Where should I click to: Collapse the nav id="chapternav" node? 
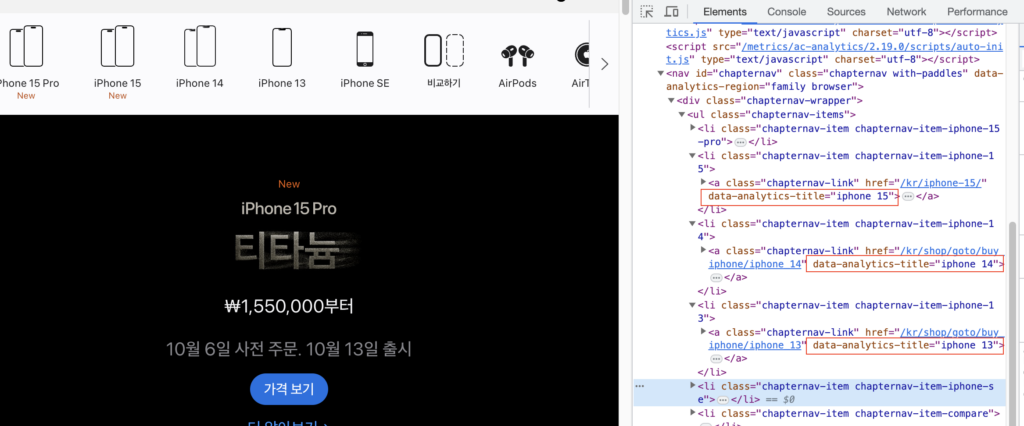tap(660, 73)
